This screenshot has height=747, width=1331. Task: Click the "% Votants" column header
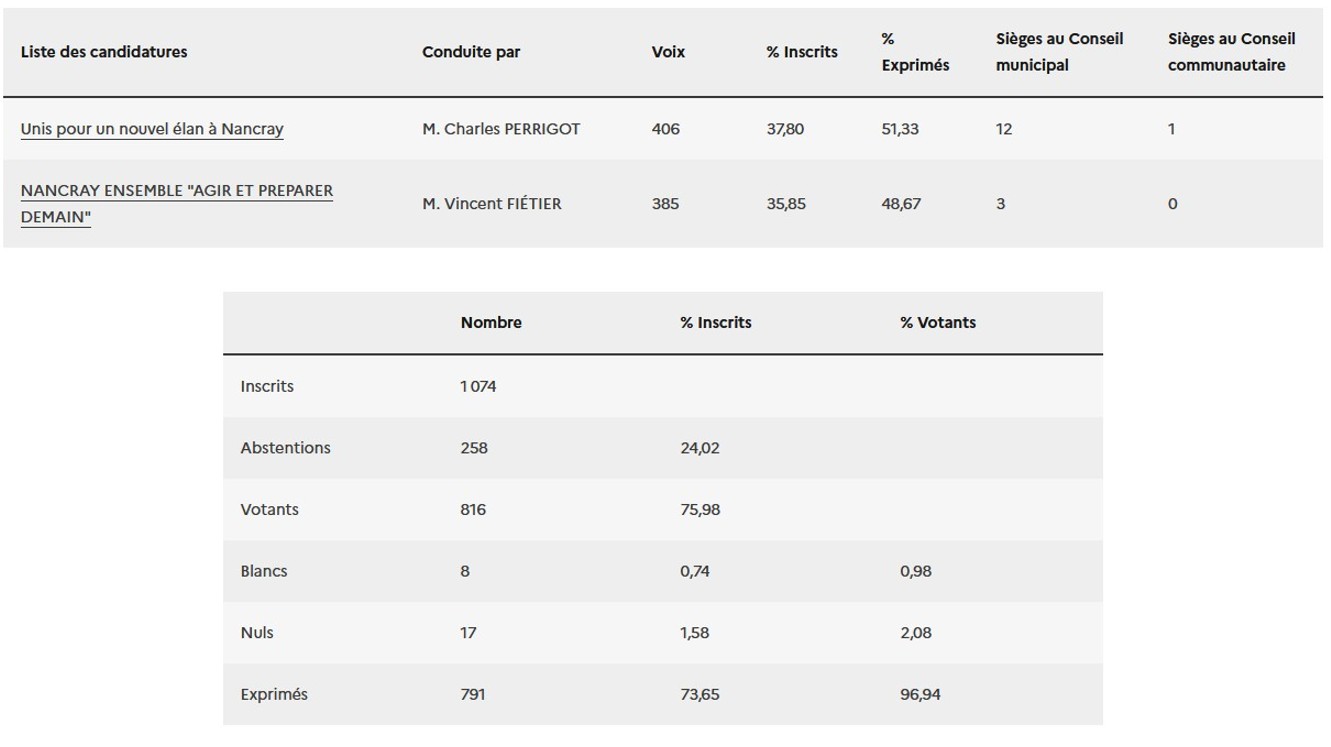[938, 323]
